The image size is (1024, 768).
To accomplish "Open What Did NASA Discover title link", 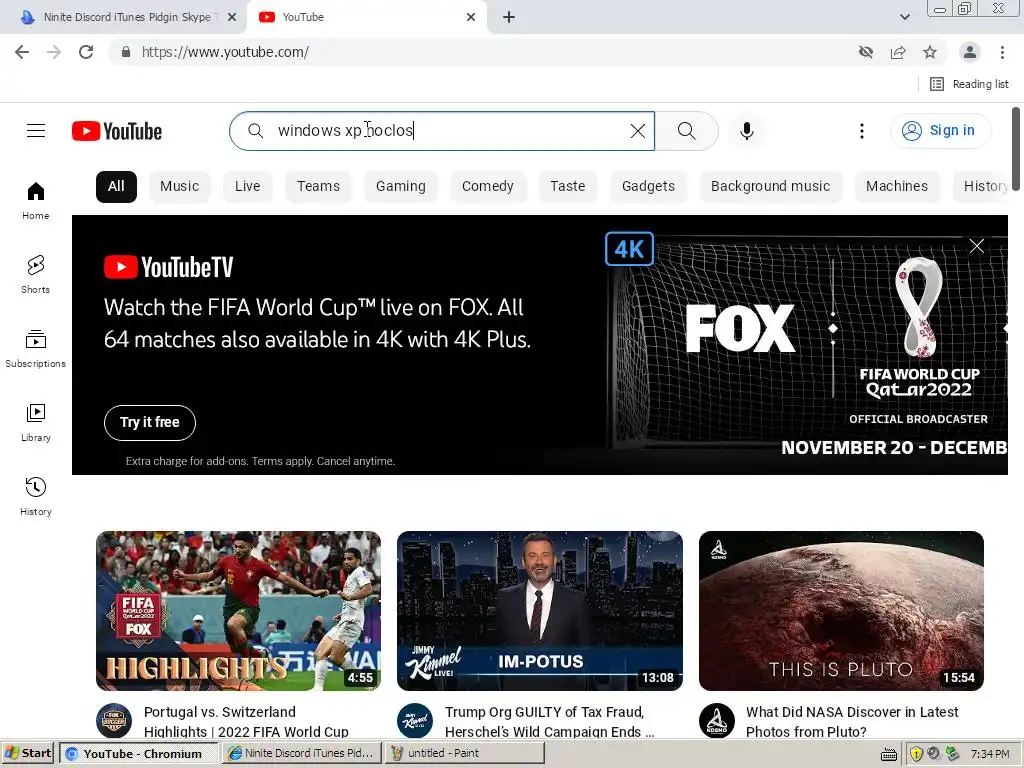I will point(852,722).
